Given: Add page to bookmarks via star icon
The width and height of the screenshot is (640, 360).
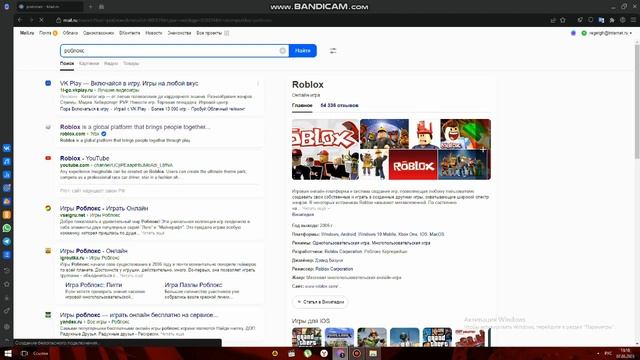Looking at the screenshot, I should coord(563,20).
